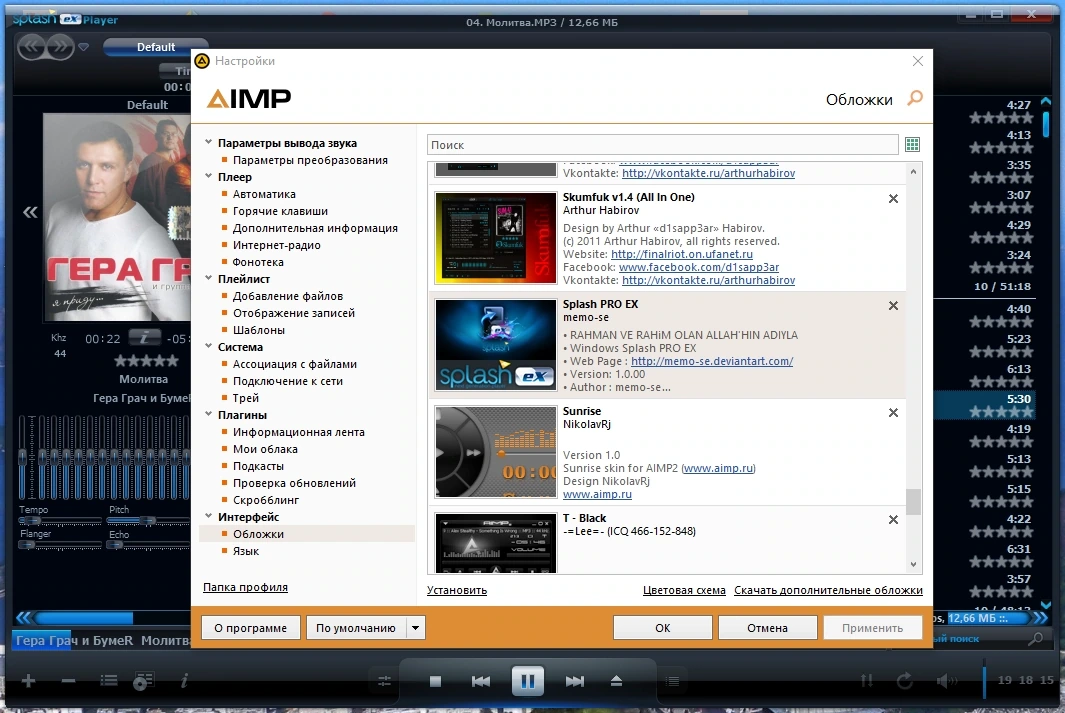Open the playlist list icon at bottom left

(109, 680)
